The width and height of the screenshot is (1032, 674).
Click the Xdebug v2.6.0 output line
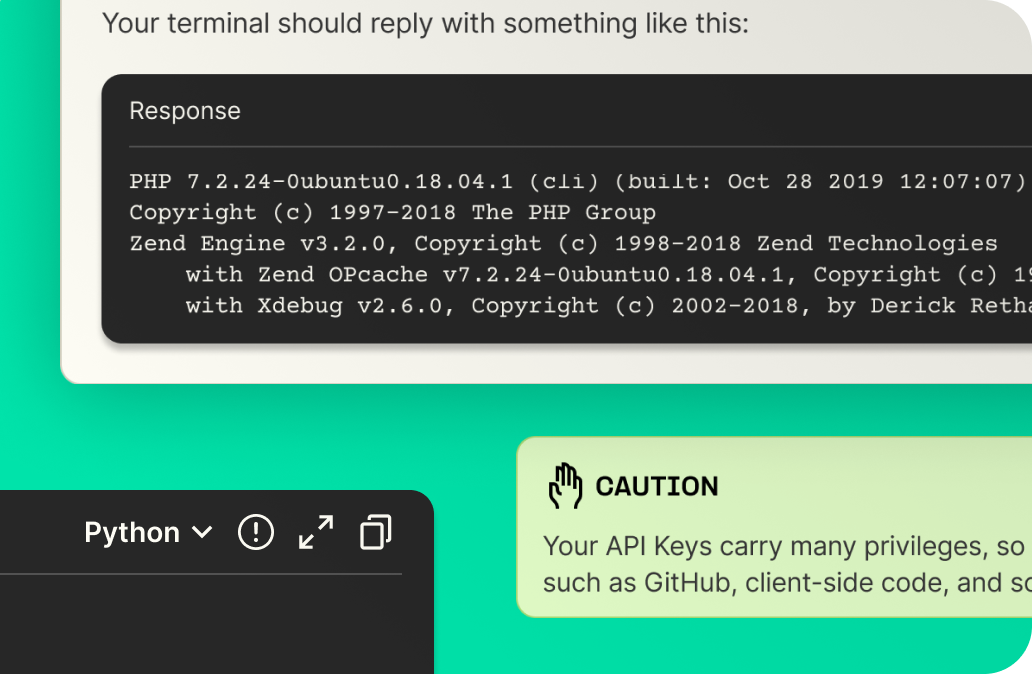609,305
